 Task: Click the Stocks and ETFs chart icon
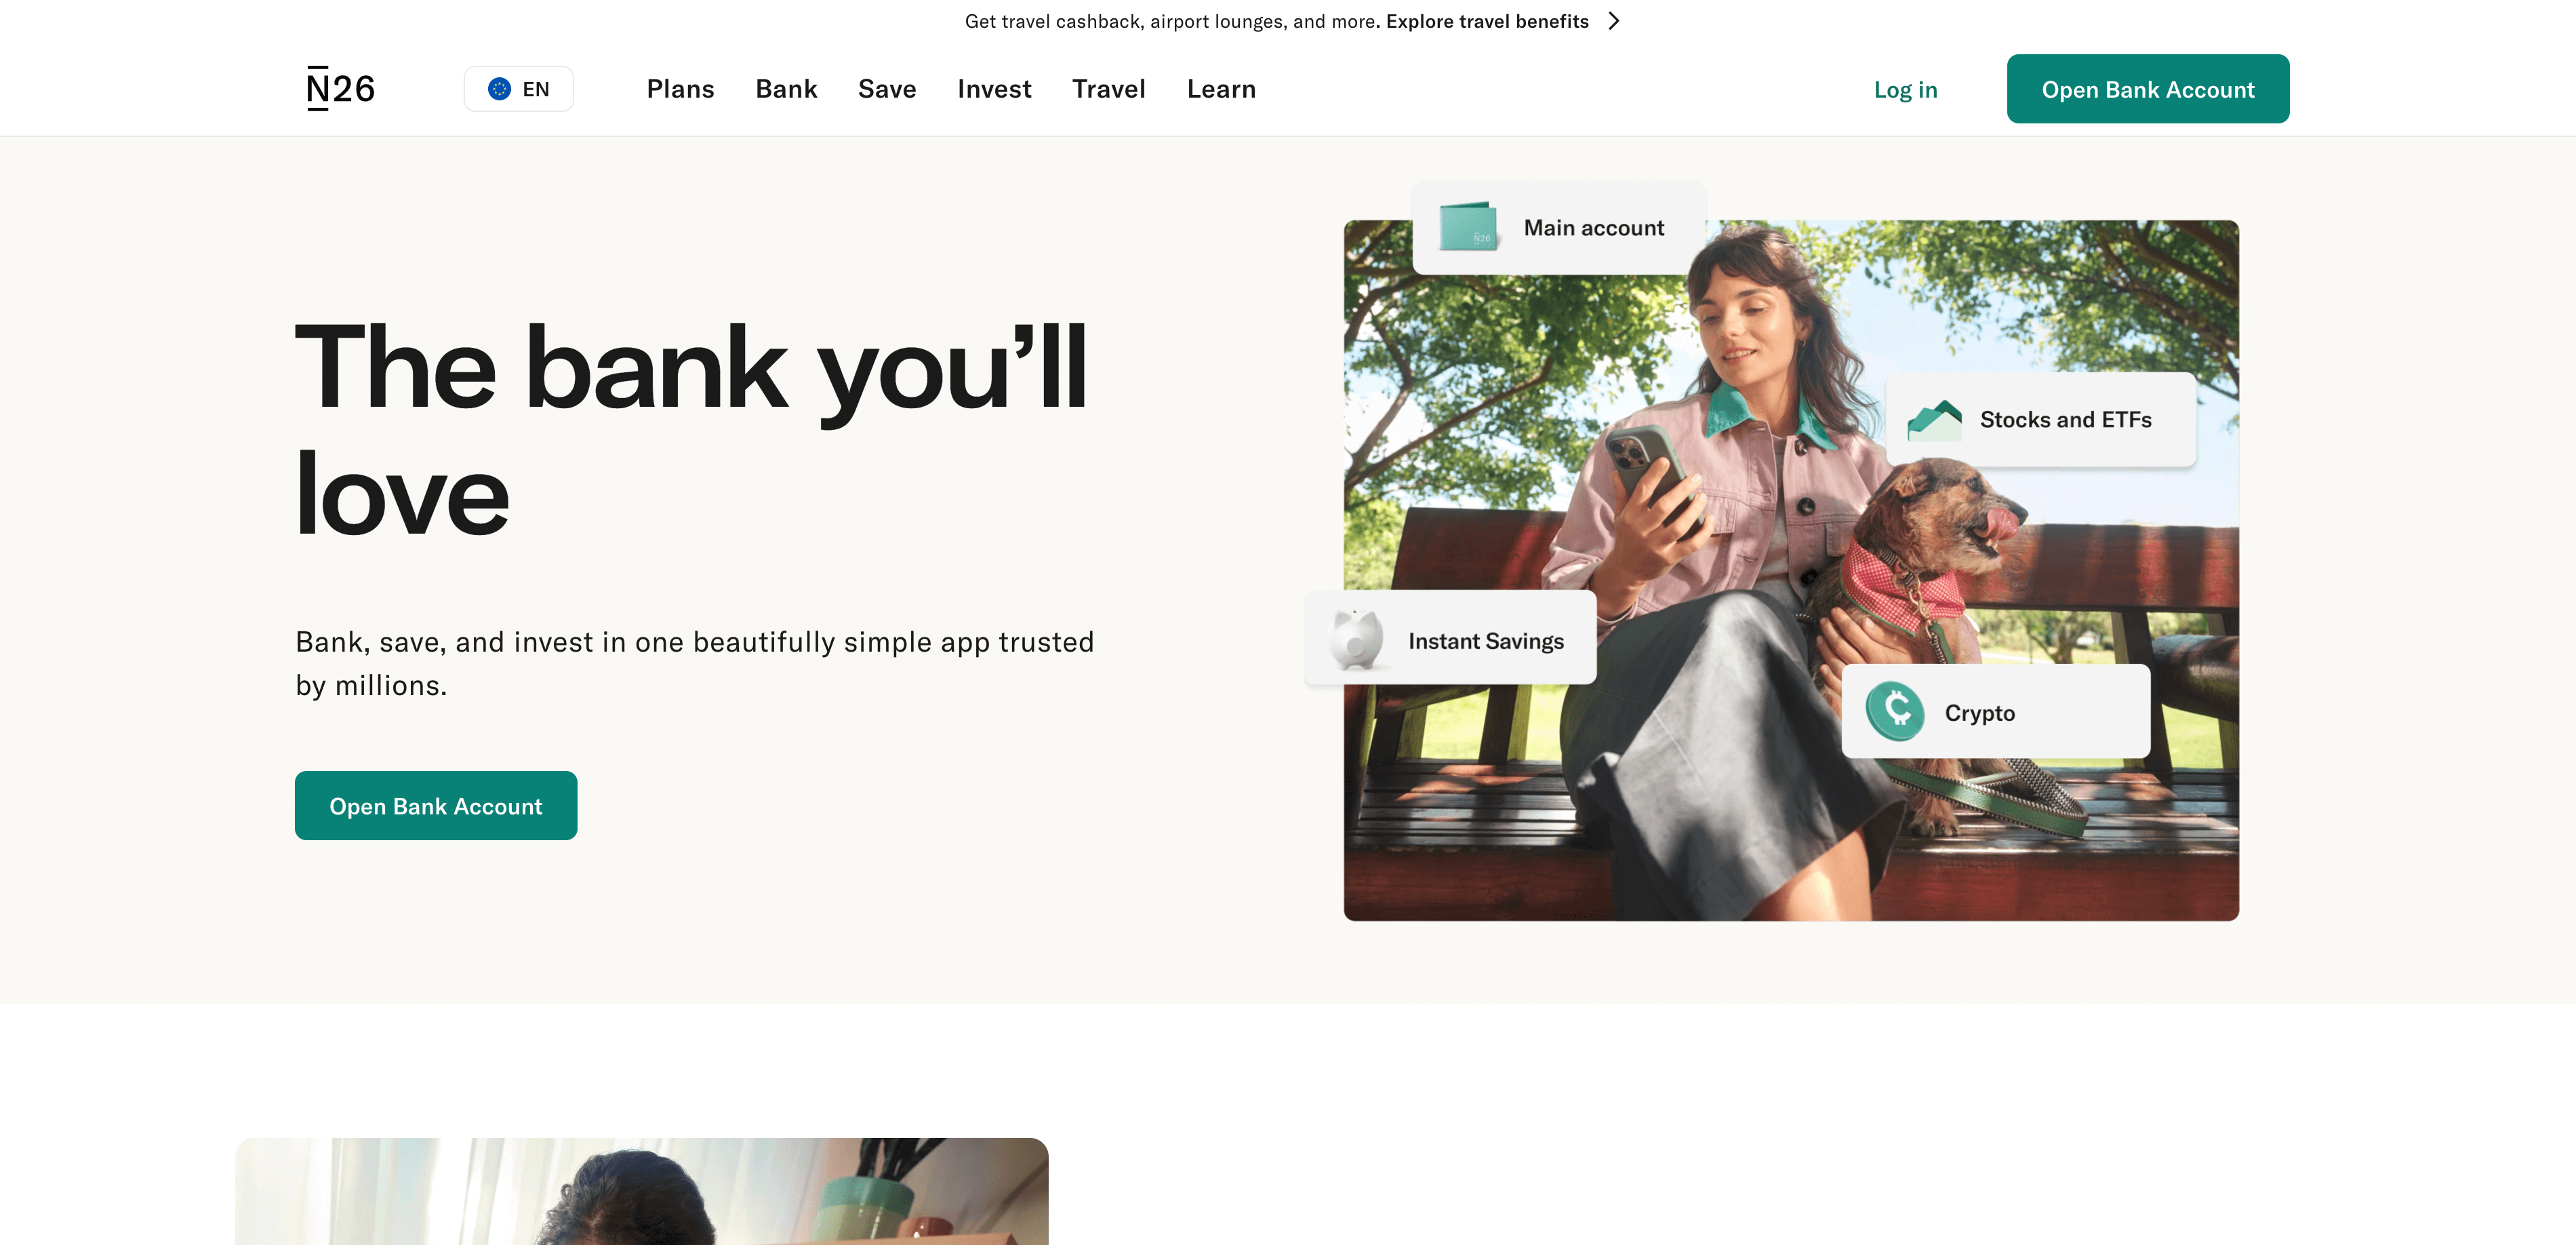point(1933,420)
